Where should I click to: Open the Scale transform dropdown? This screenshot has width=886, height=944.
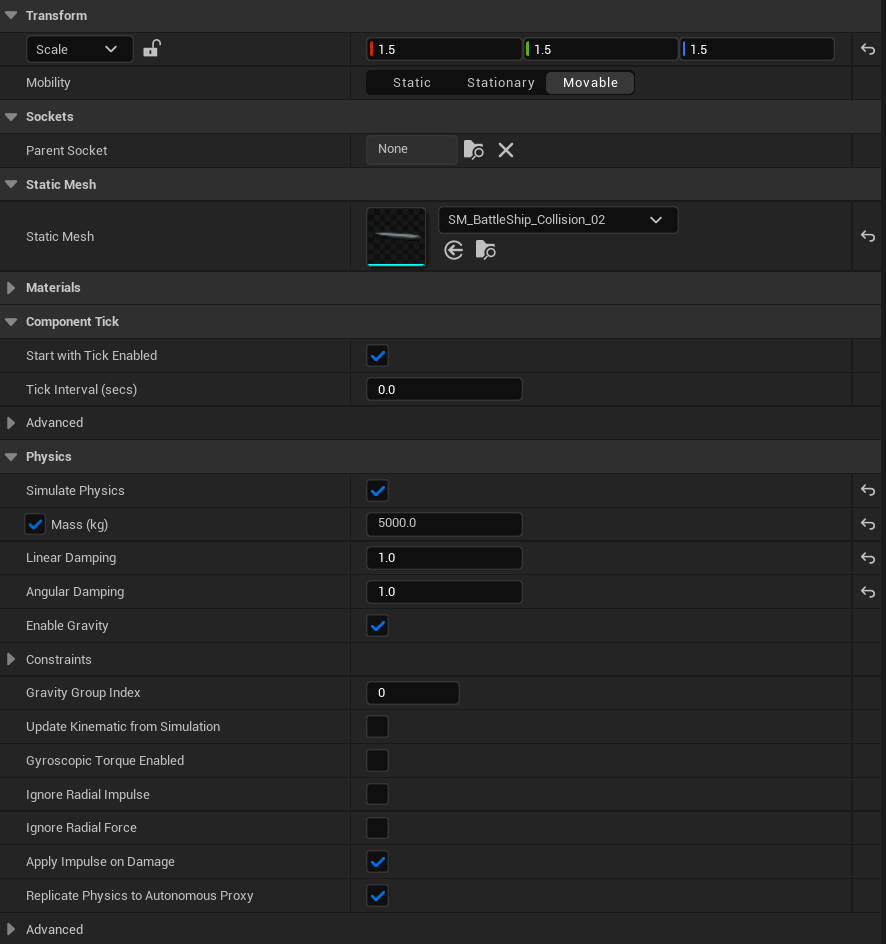tap(79, 48)
